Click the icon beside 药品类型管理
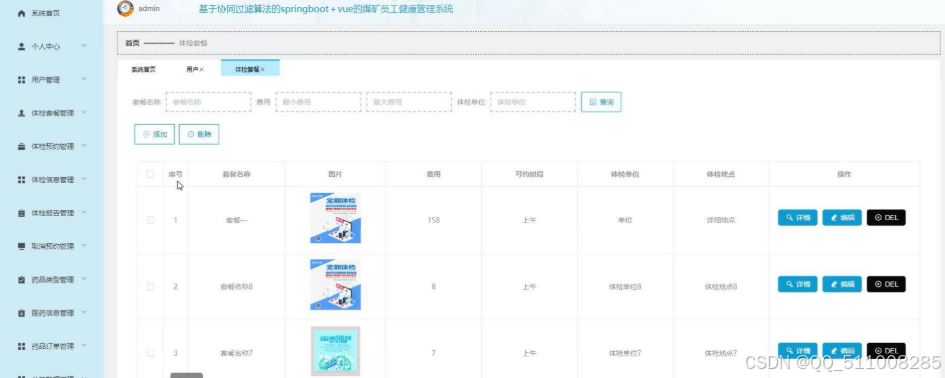 click(22, 280)
